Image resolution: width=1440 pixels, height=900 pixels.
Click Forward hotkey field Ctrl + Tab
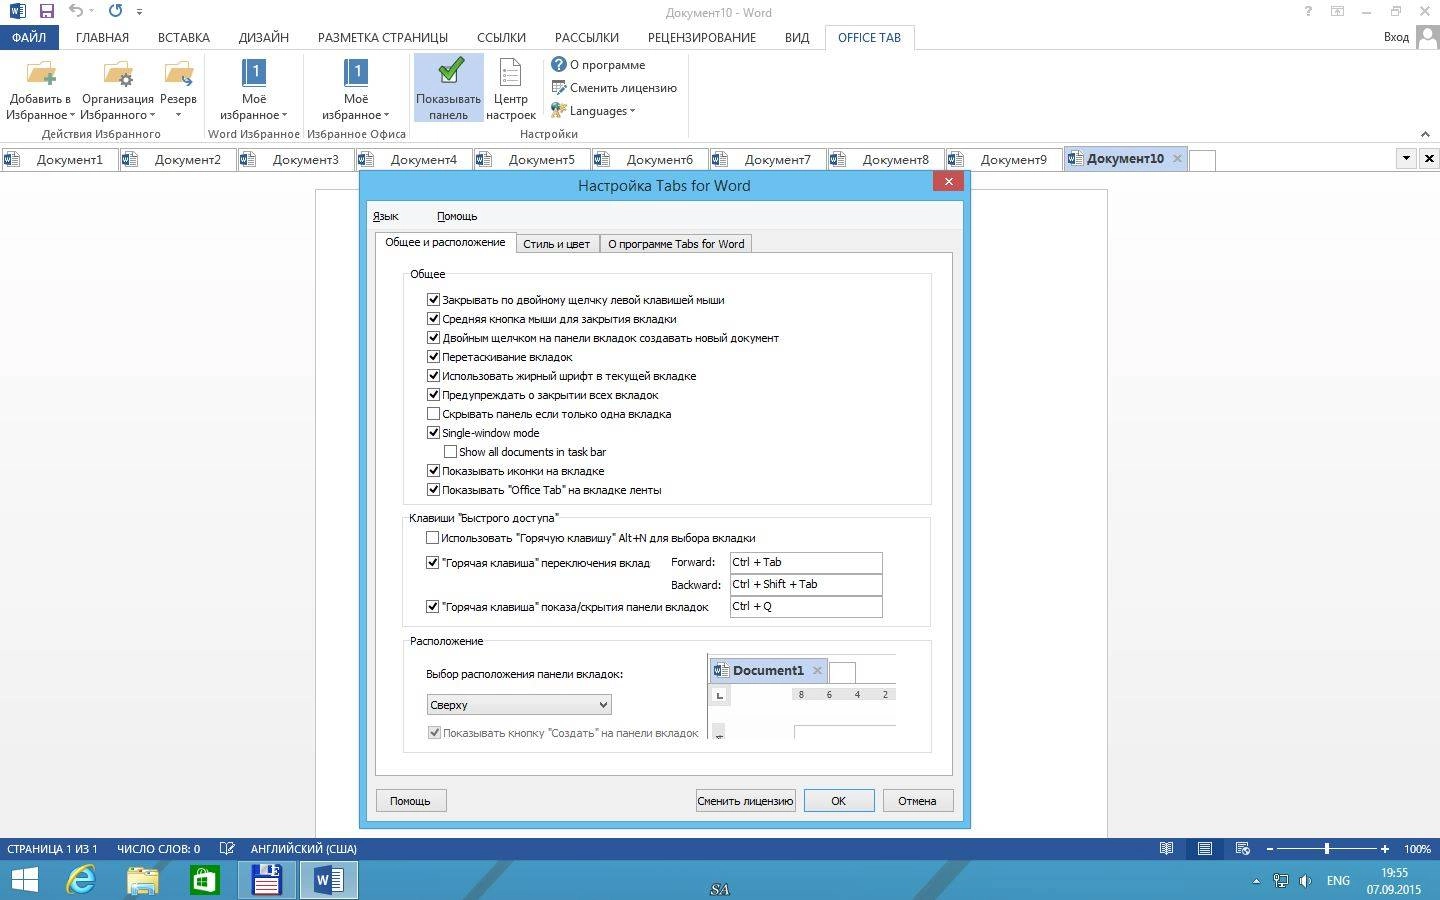pyautogui.click(x=806, y=562)
